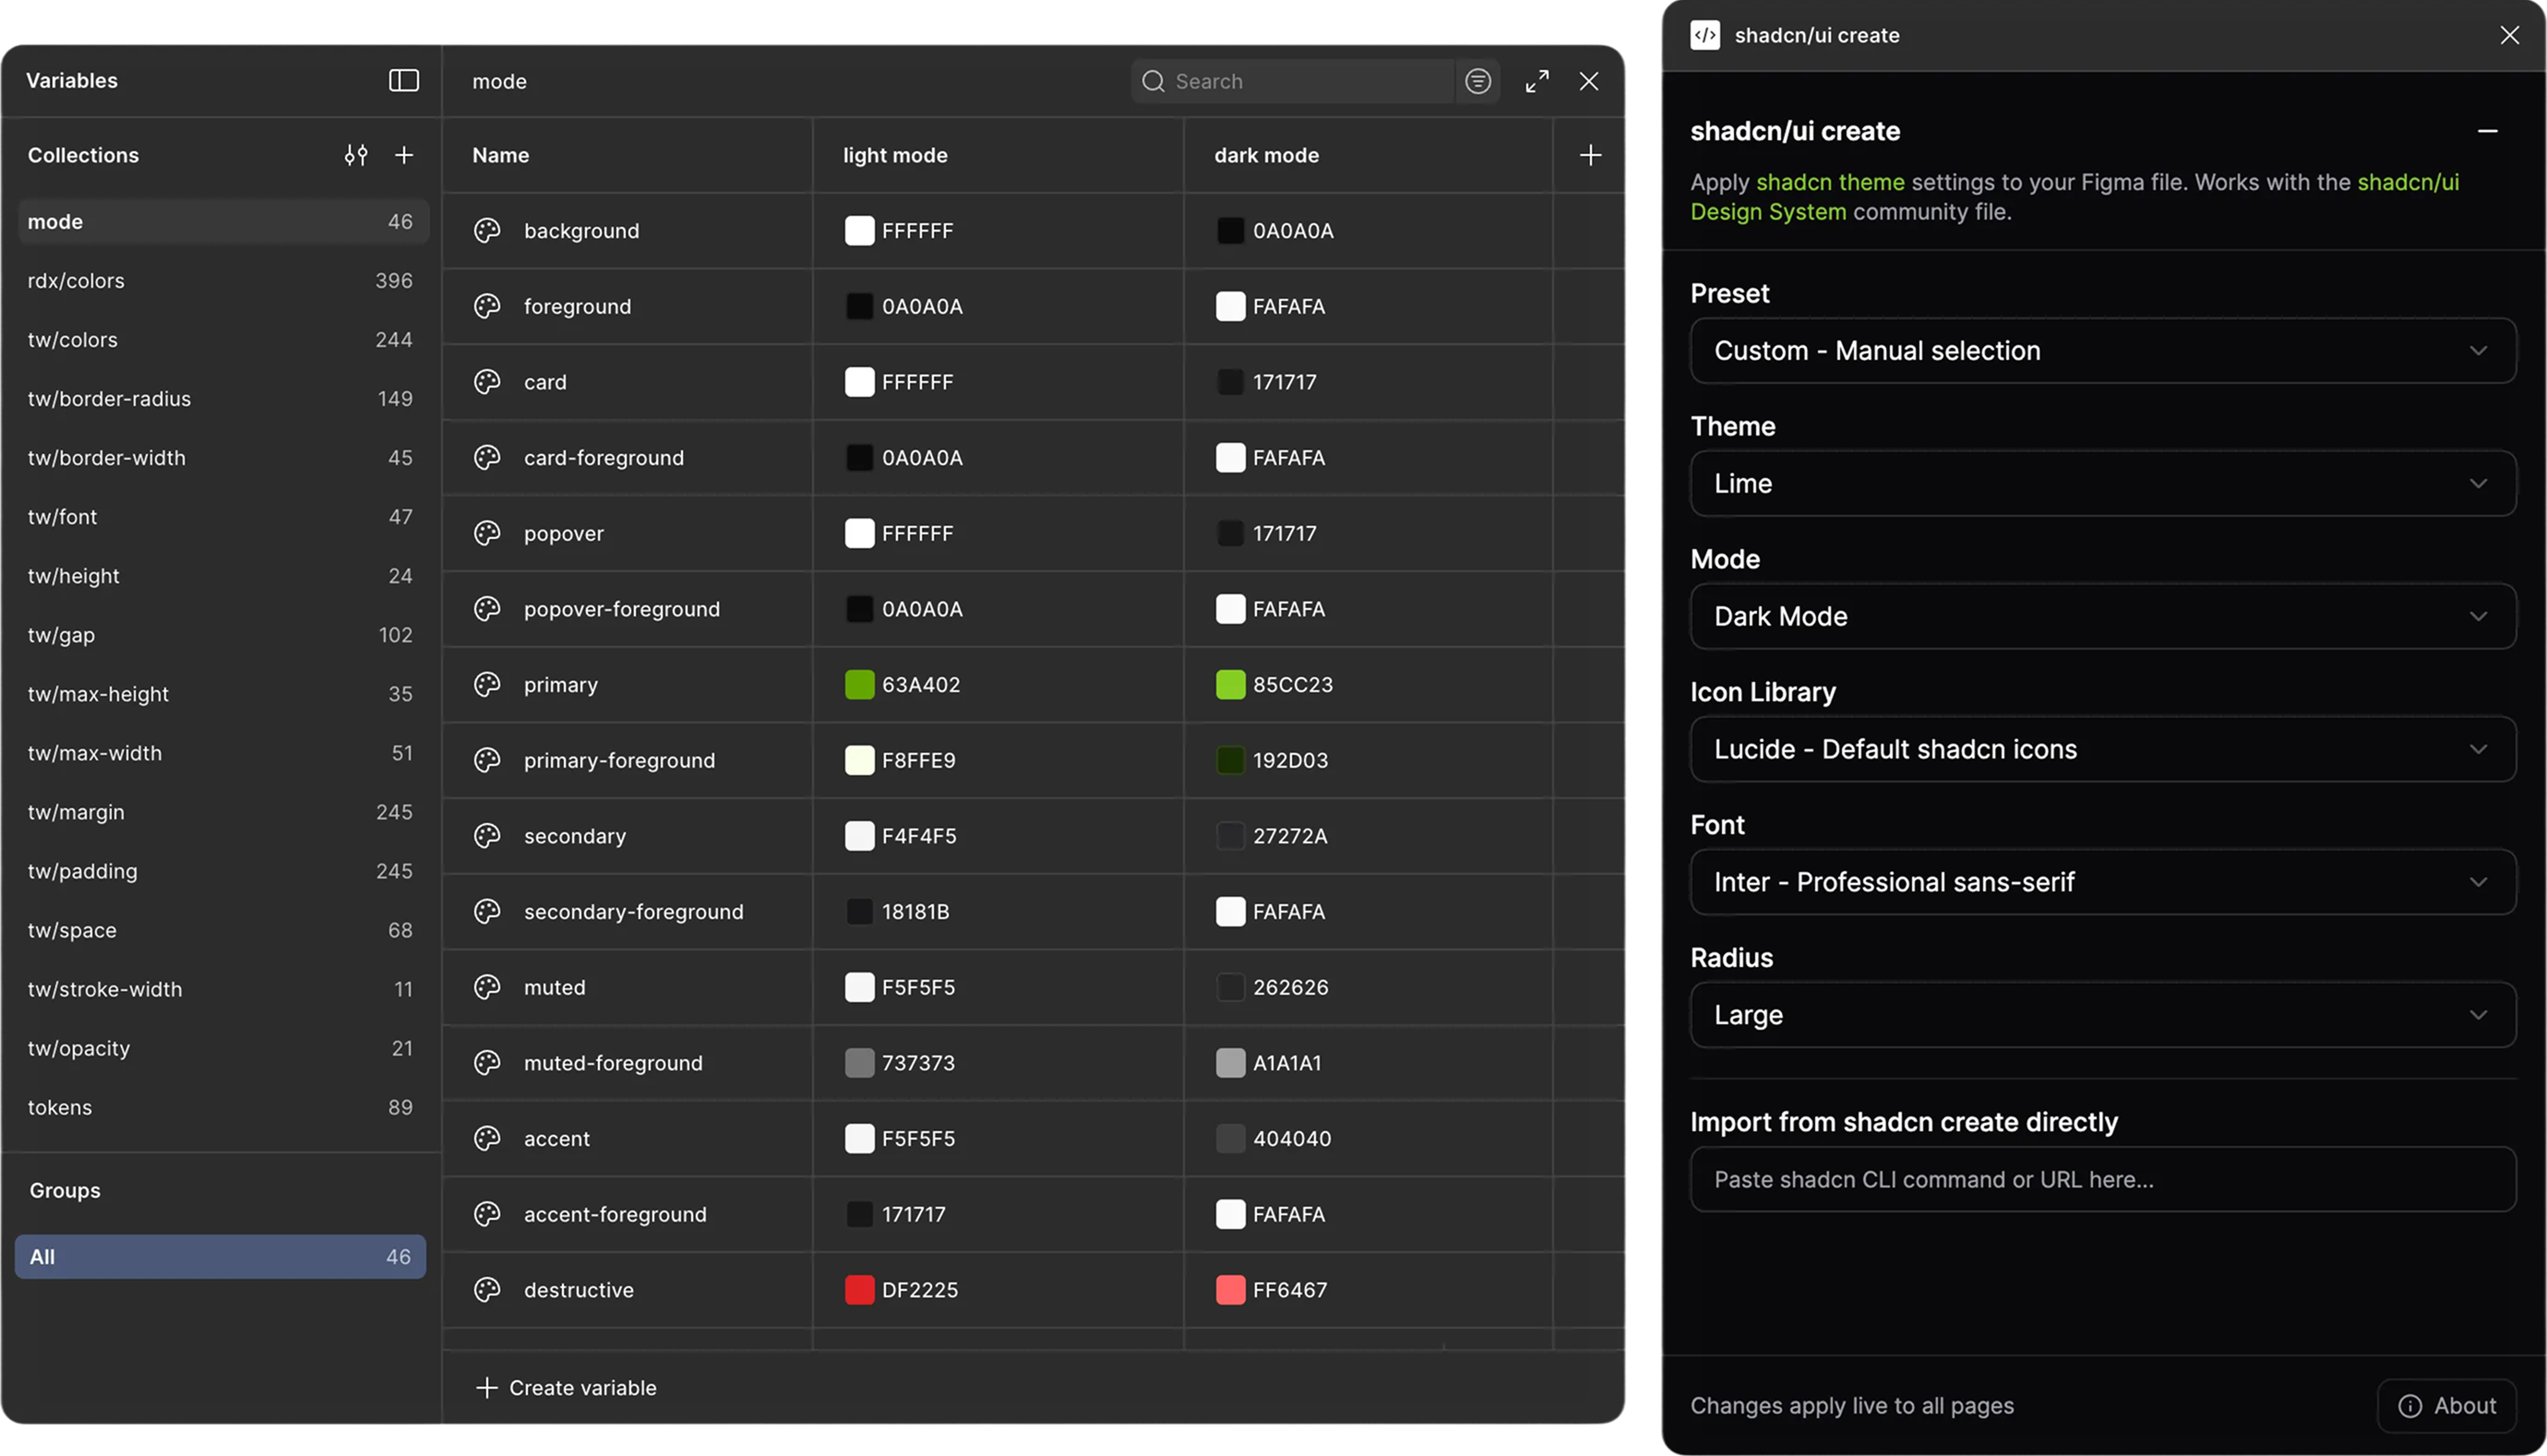Focus the paste shadcn CLI command field
The image size is (2547, 1456).
(x=2102, y=1180)
